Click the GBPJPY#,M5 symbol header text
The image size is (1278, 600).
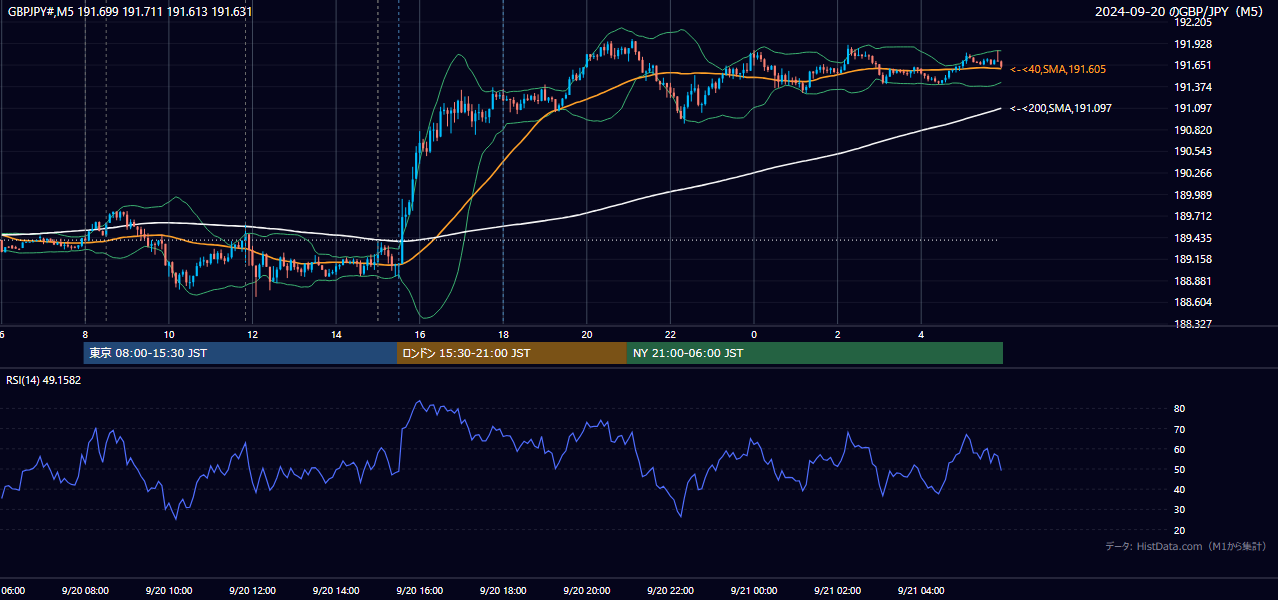[130, 11]
